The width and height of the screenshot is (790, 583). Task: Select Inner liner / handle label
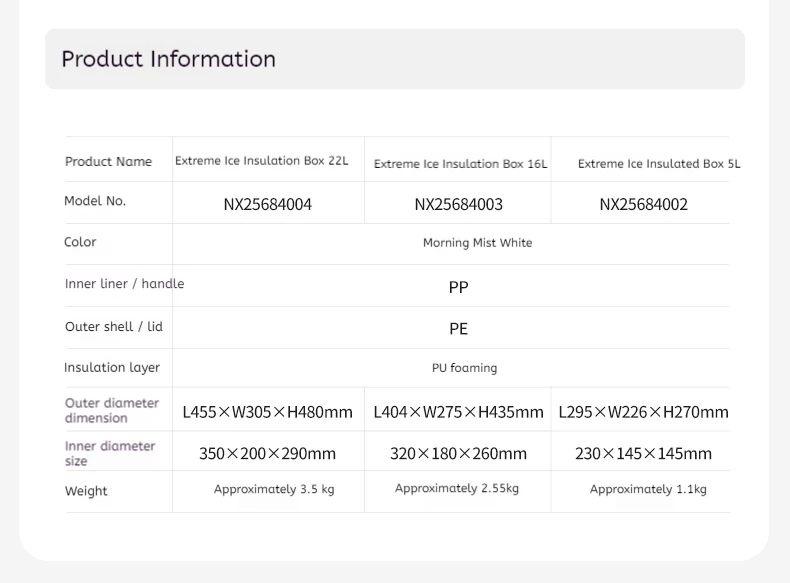click(124, 284)
